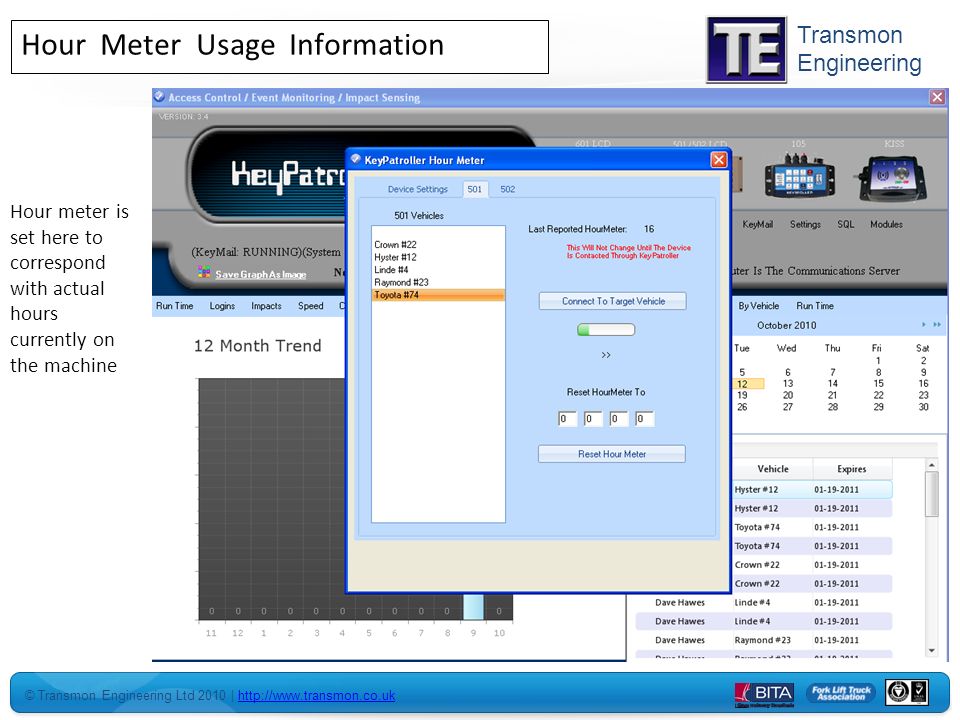The image size is (960, 720).
Task: Click the table scrollbar down arrow
Action: point(931,650)
